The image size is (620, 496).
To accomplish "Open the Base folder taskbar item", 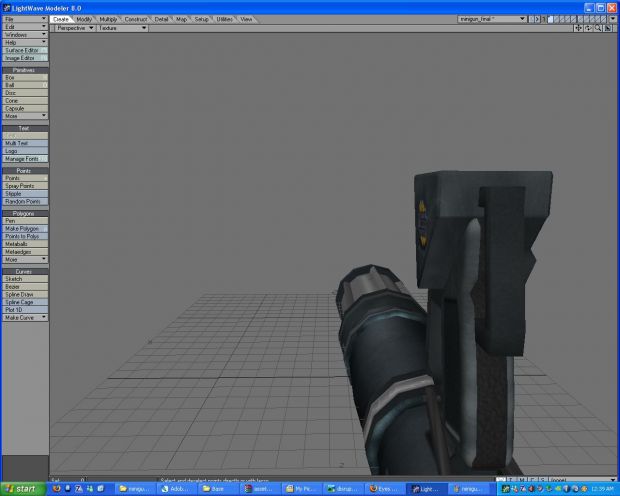I will coord(219,489).
